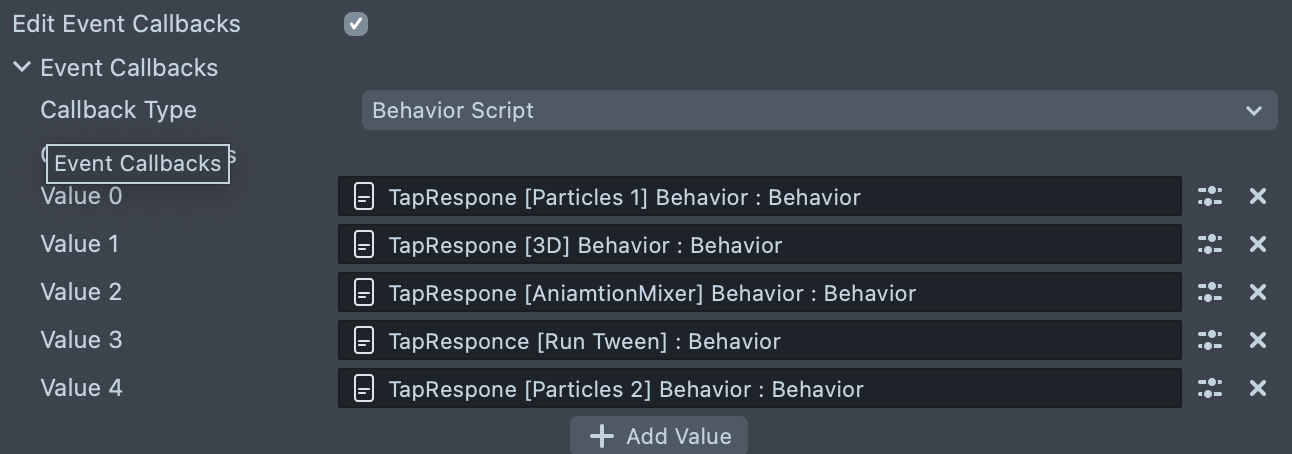This screenshot has width=1292, height=454.
Task: Select TapRespone [3D] Behavior field
Action: point(760,245)
